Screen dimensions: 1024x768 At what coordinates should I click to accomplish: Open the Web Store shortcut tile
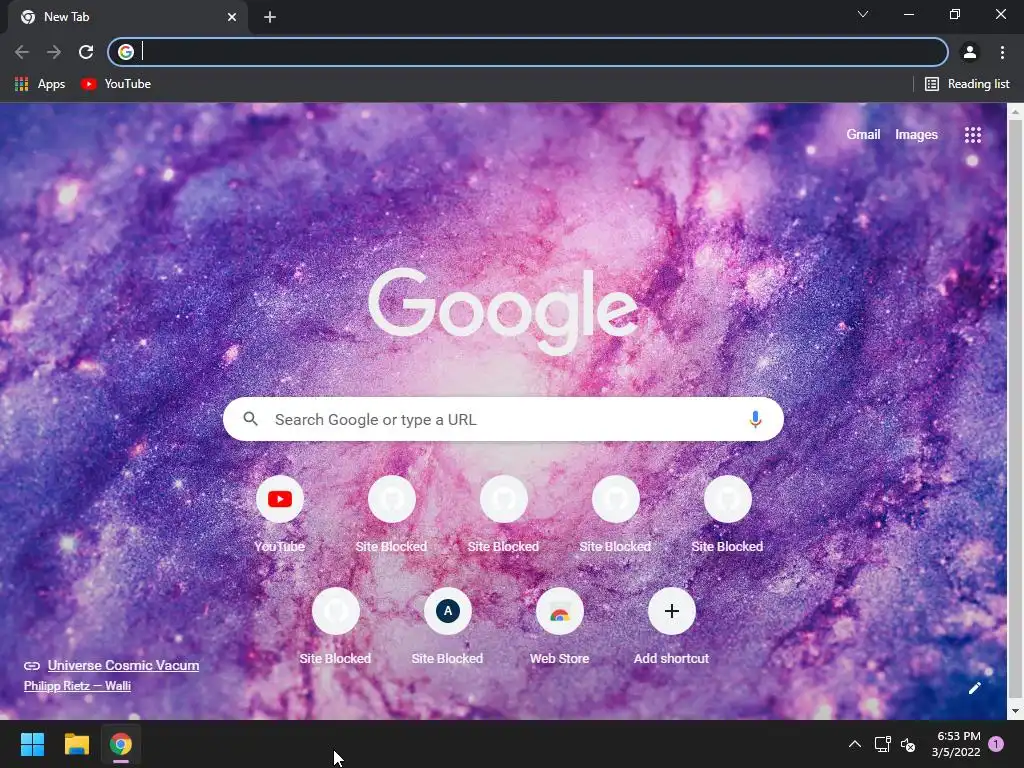tap(560, 626)
